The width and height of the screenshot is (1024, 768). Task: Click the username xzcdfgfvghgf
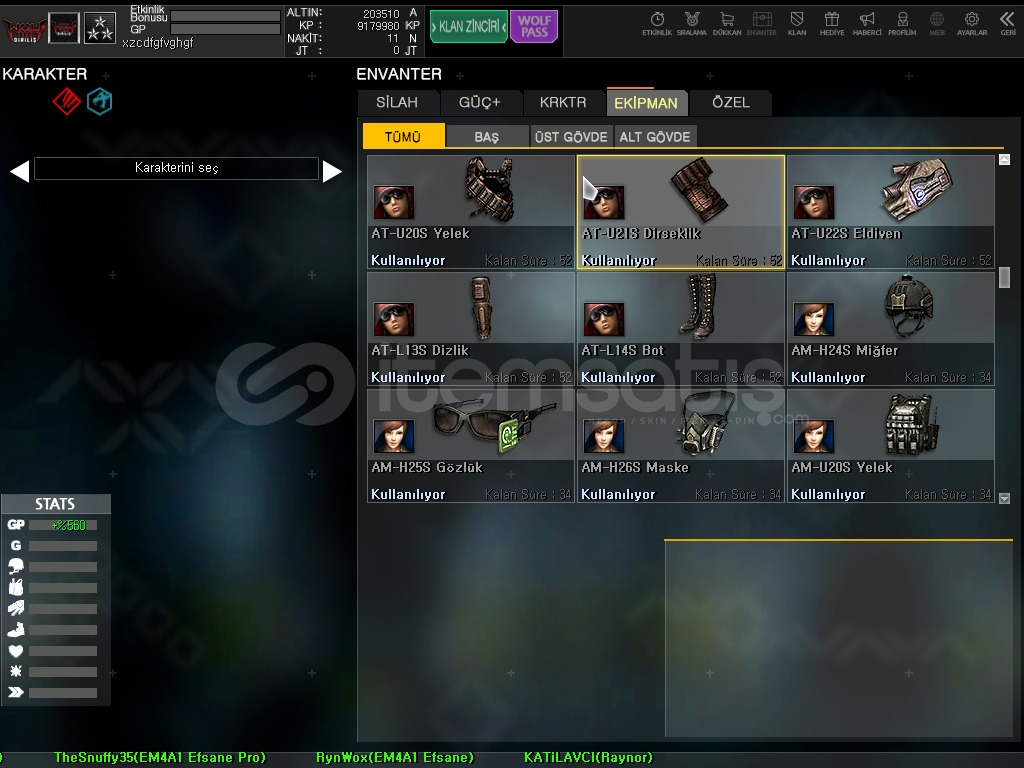tap(157, 43)
